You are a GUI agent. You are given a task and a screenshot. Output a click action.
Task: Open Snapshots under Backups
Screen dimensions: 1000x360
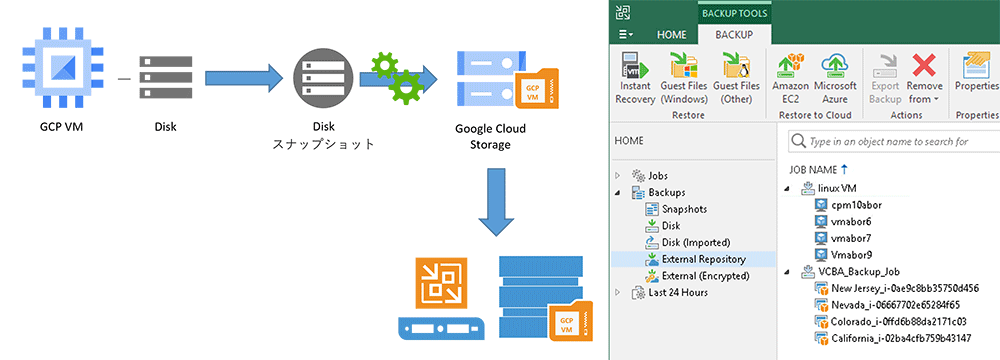coord(684,209)
